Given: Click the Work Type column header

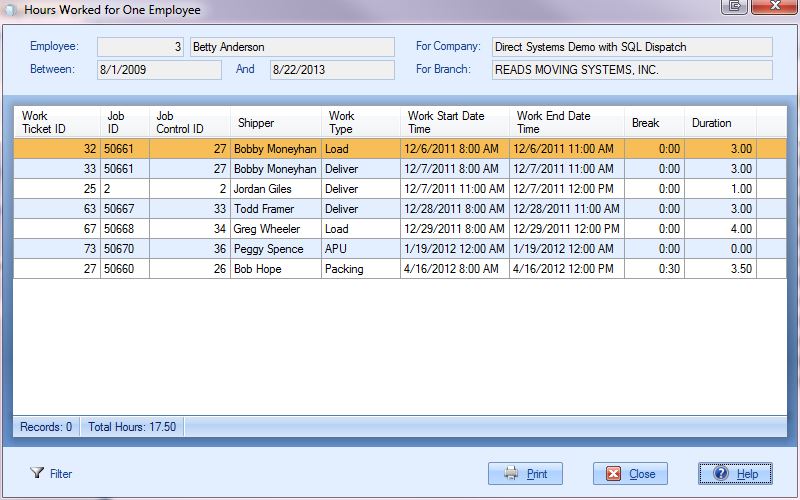Looking at the screenshot, I should tap(360, 122).
